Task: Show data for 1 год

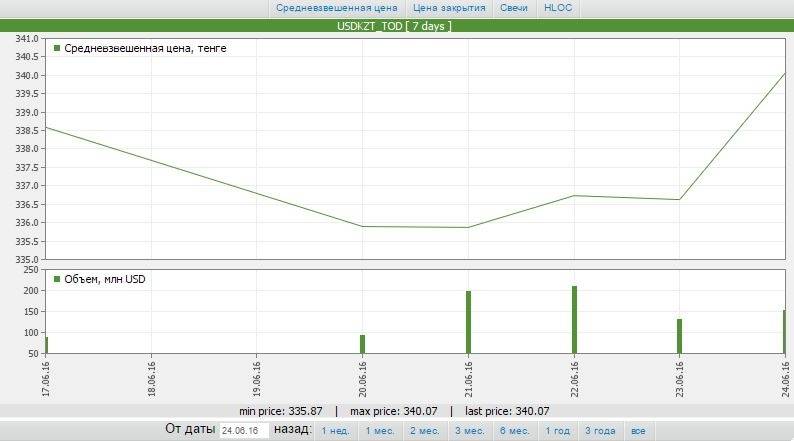Action: 557,430
